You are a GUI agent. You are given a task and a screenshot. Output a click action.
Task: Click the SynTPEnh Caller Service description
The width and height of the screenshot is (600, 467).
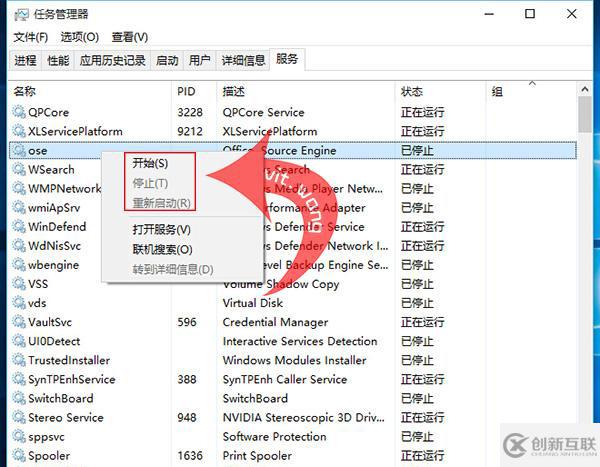point(285,380)
